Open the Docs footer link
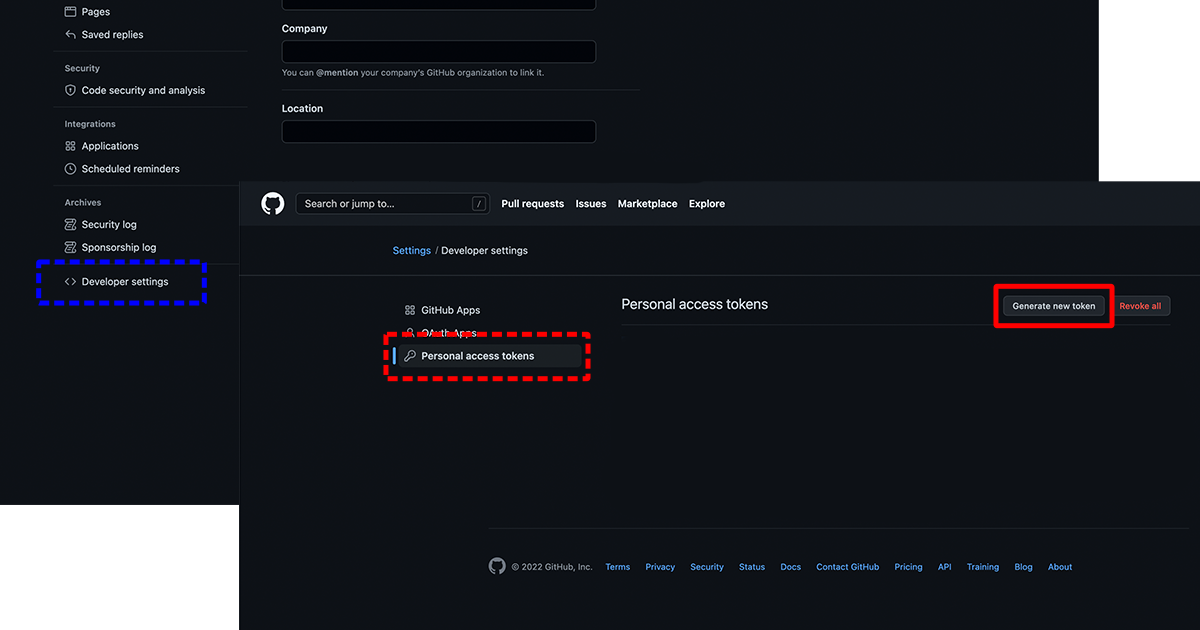Image resolution: width=1200 pixels, height=630 pixels. pos(791,567)
